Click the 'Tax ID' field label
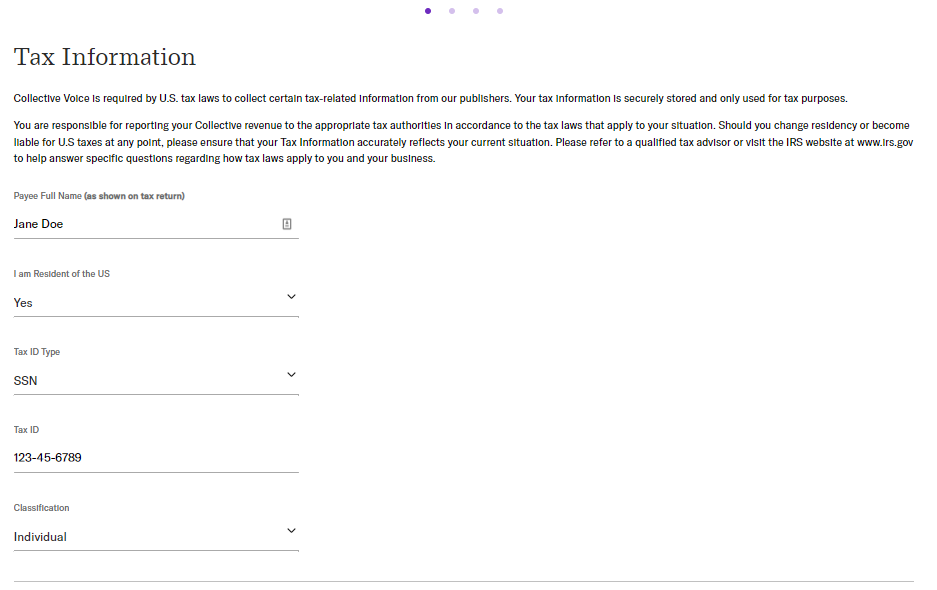Viewport: 937px width, 590px height. click(26, 430)
